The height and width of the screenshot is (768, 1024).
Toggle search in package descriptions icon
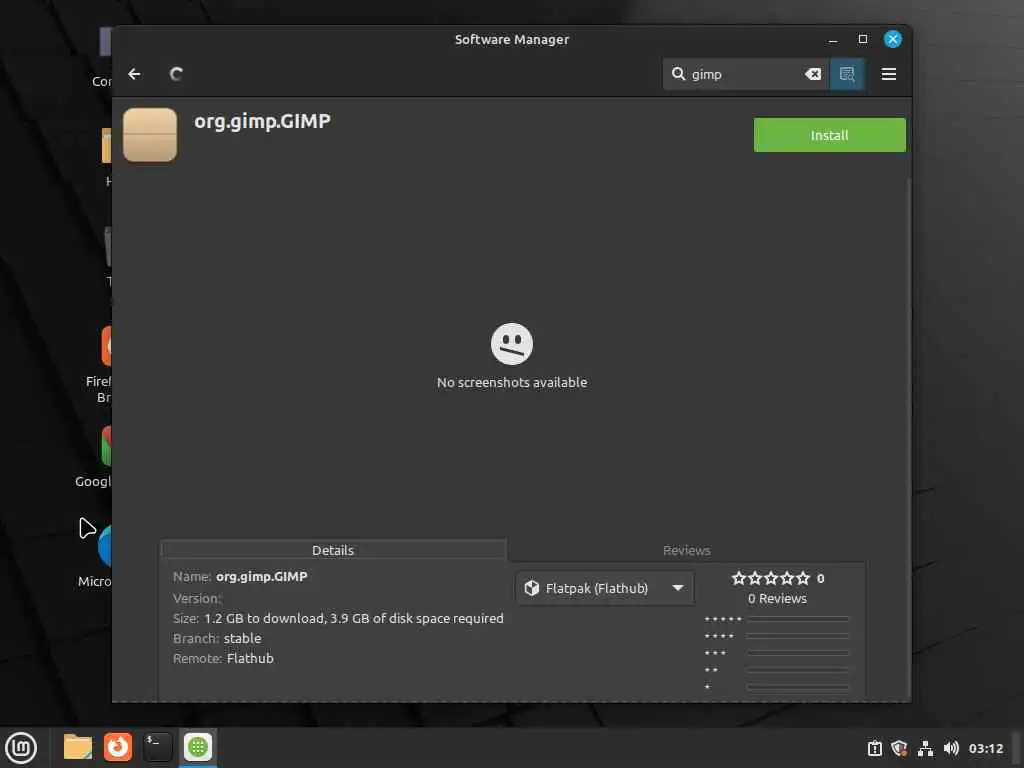tap(847, 74)
